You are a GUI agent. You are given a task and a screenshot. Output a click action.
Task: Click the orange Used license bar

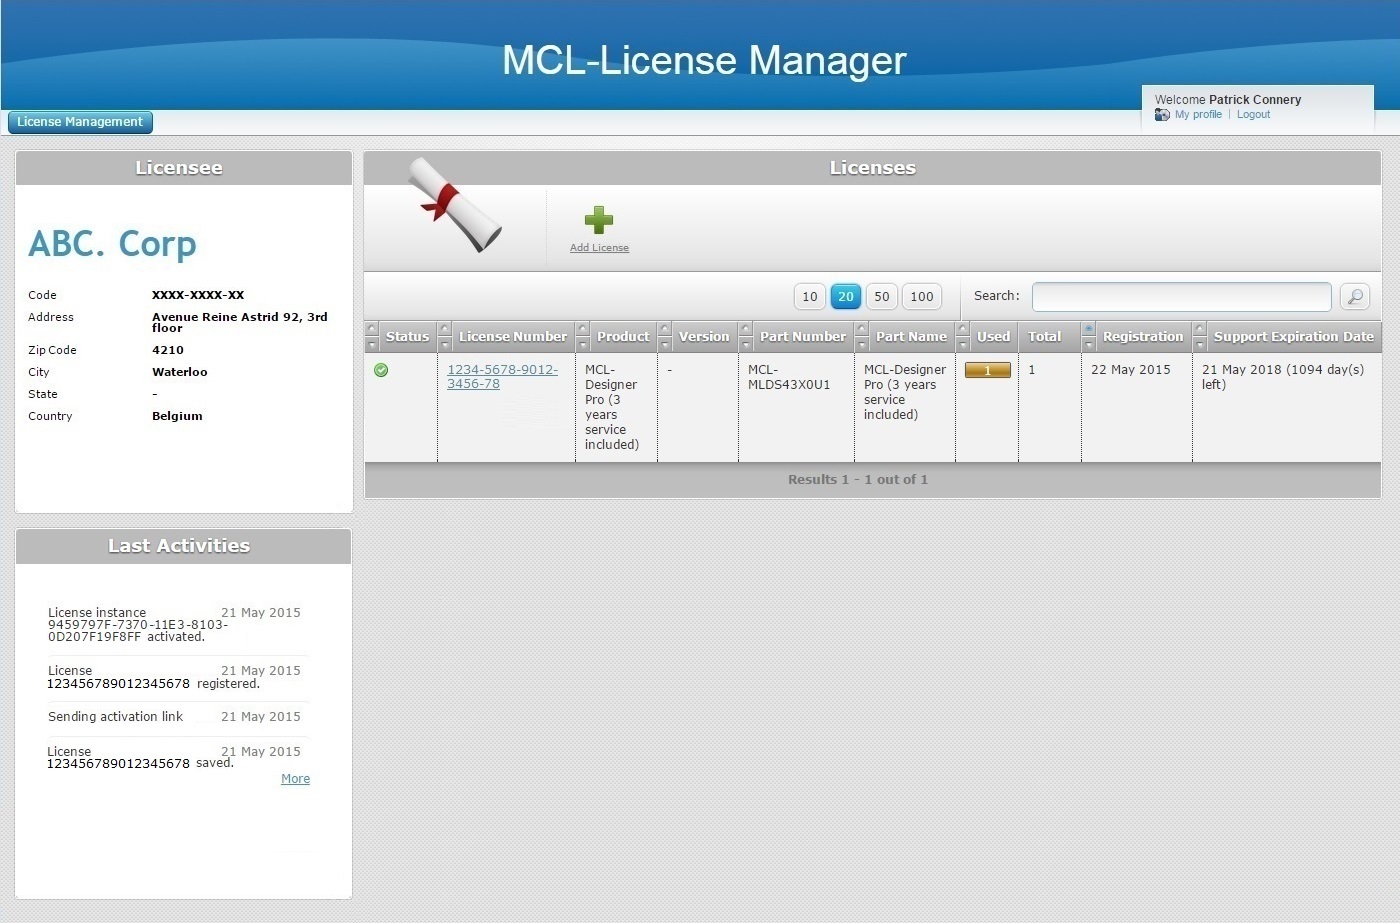click(987, 371)
